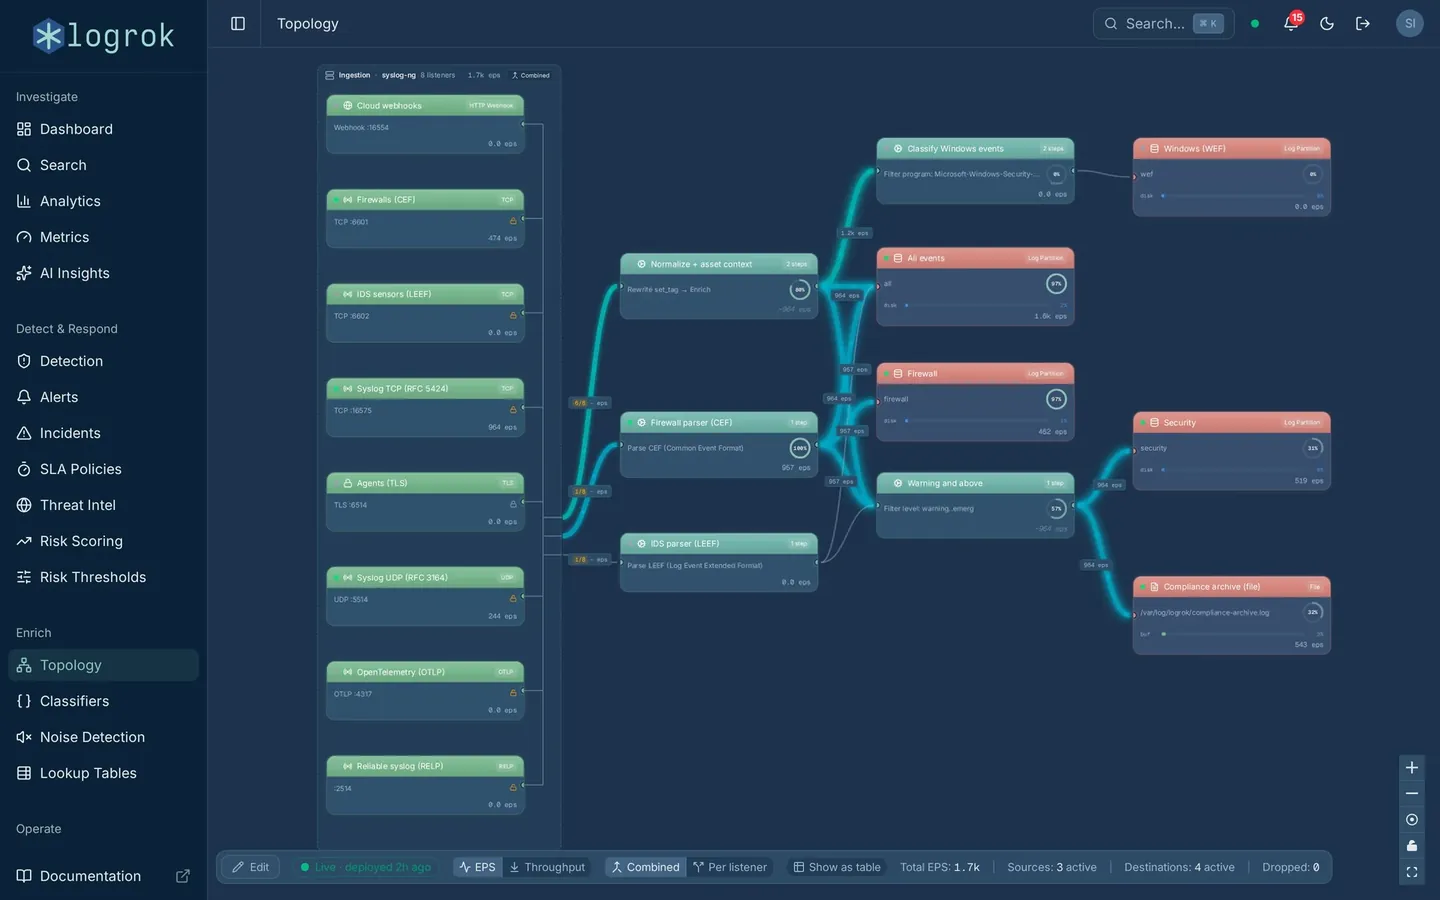
Task: Click the green status dot in header
Action: tap(1255, 23)
